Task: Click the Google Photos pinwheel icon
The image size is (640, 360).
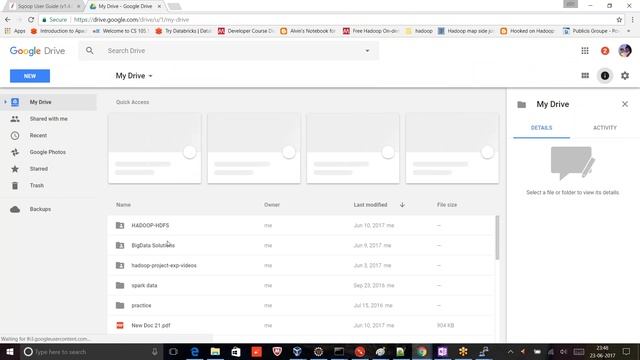Action: (15, 152)
